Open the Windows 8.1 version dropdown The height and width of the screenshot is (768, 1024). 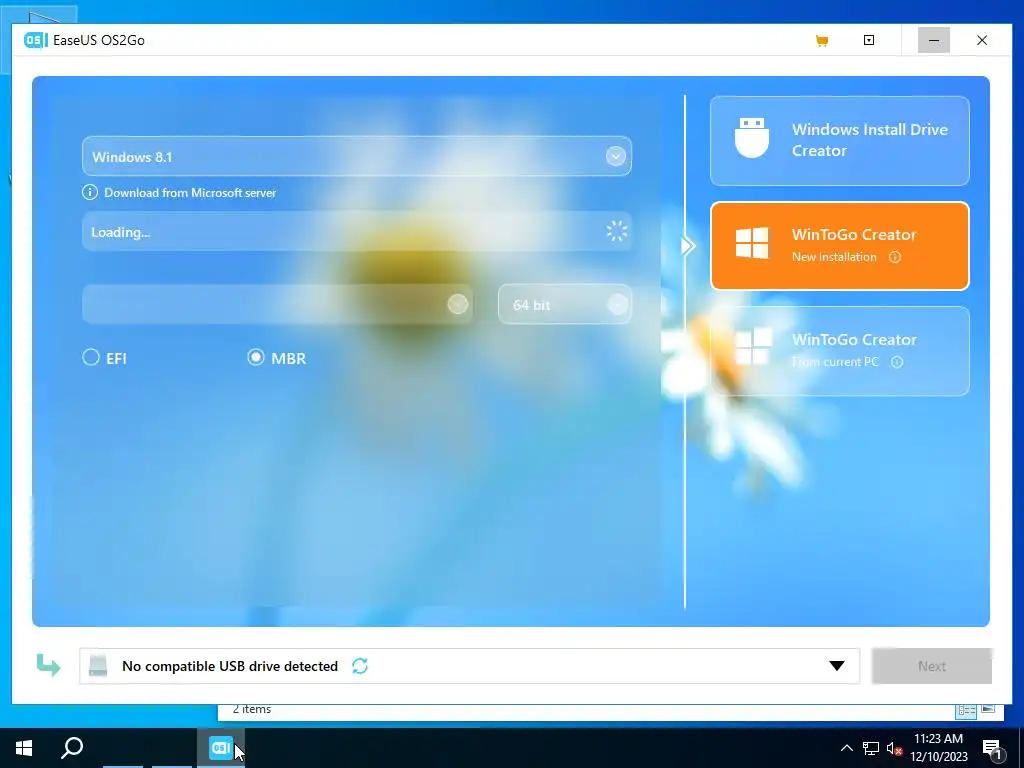[x=357, y=157]
